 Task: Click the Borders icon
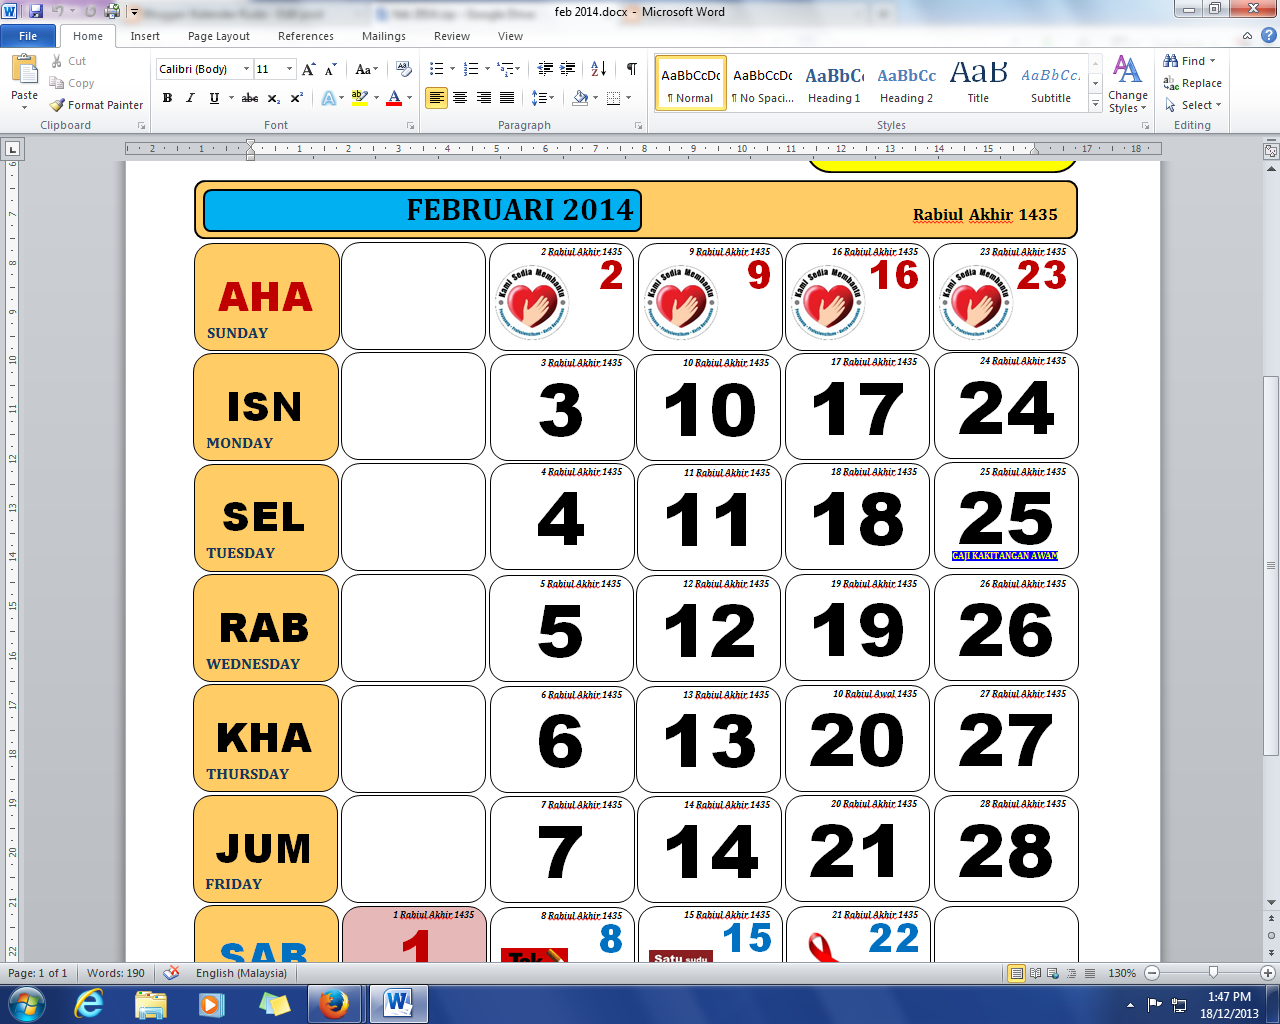[x=613, y=98]
